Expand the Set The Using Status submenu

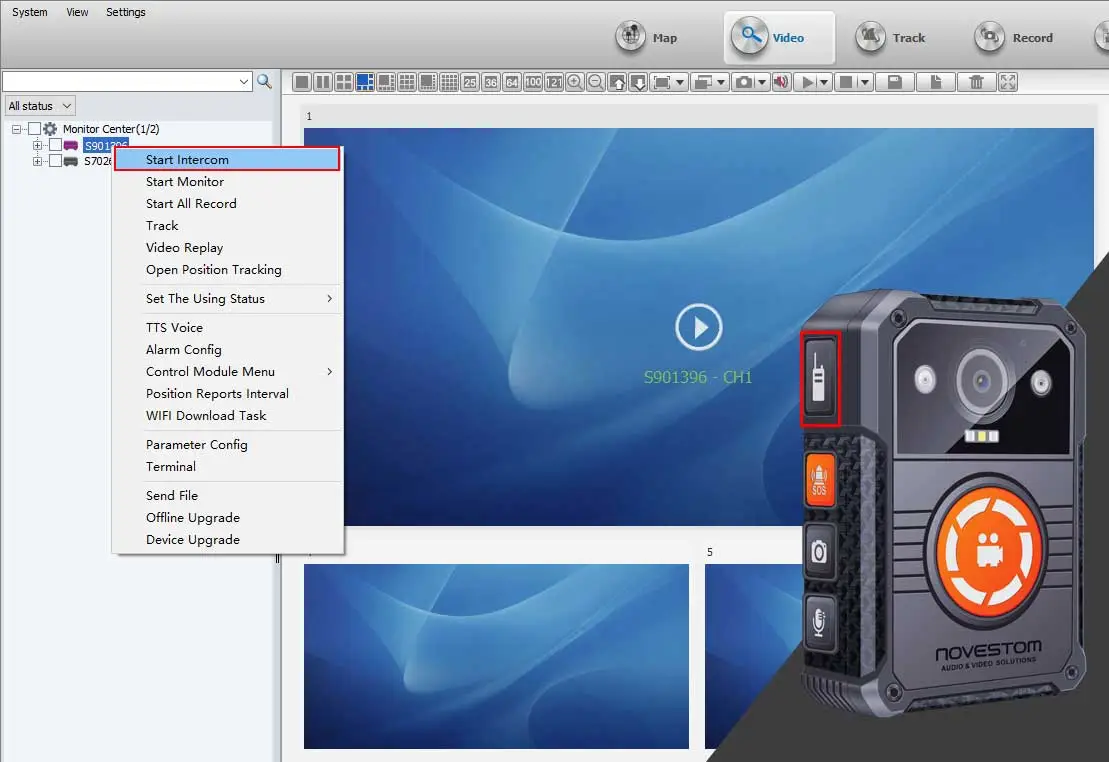pos(227,299)
